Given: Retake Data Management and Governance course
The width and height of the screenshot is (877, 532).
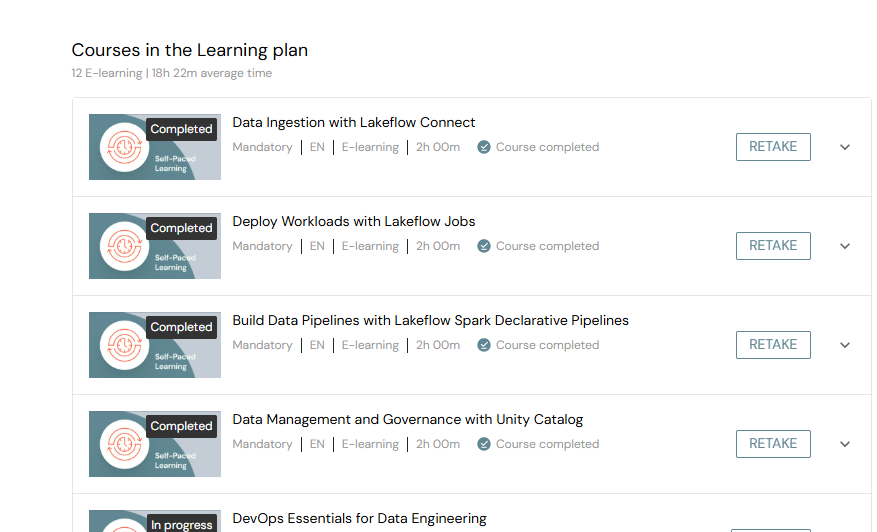Looking at the screenshot, I should (773, 444).
